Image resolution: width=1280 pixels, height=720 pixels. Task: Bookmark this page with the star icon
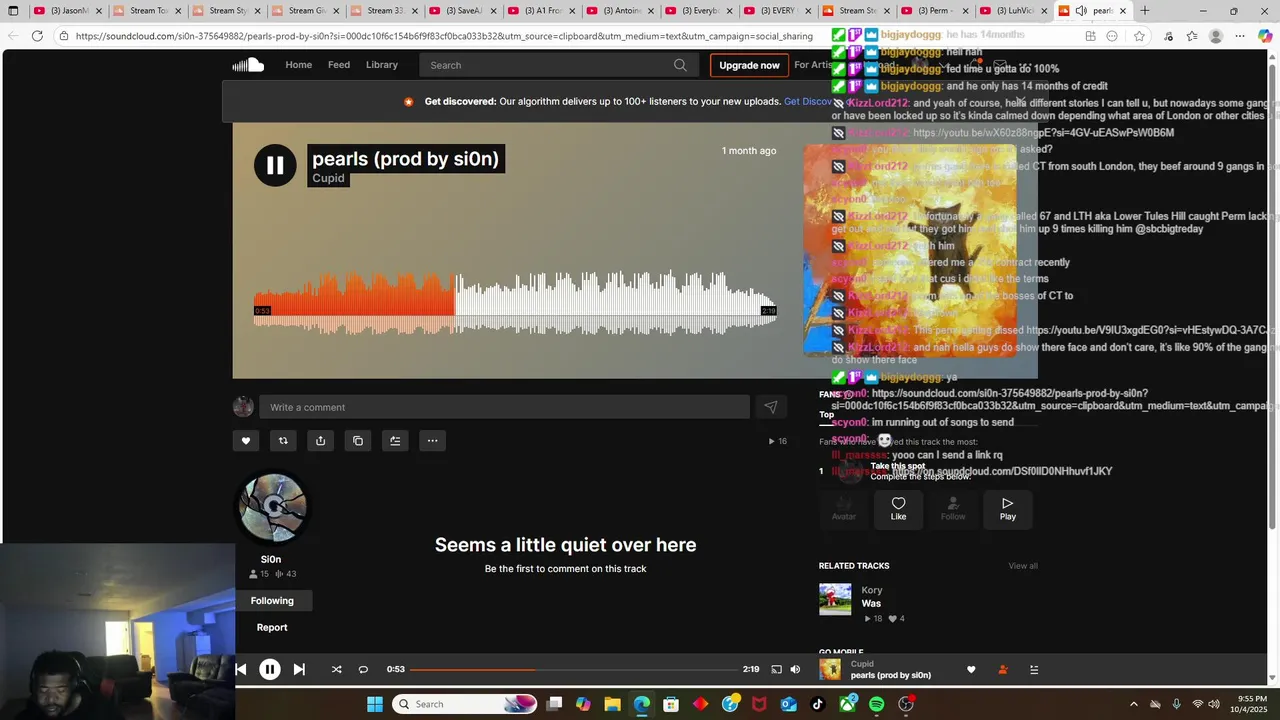tap(1139, 36)
